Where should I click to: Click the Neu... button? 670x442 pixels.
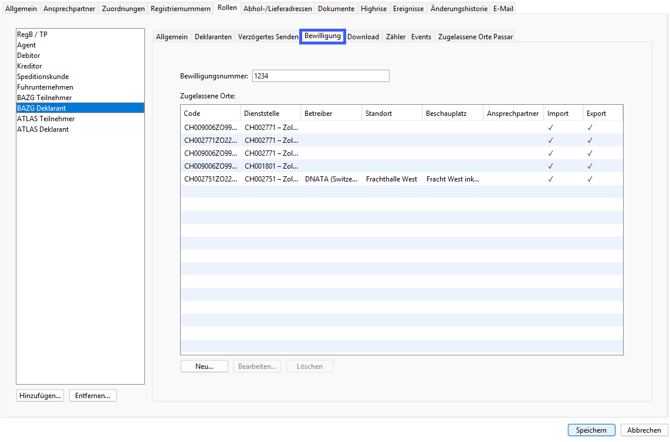click(x=204, y=367)
